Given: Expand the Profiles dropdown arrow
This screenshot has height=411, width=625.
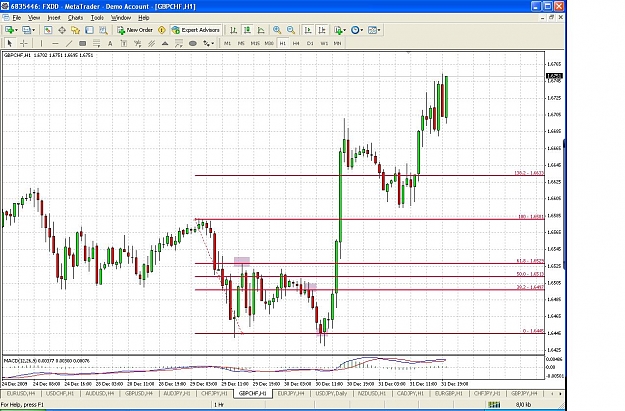Looking at the screenshot, I should point(33,30).
